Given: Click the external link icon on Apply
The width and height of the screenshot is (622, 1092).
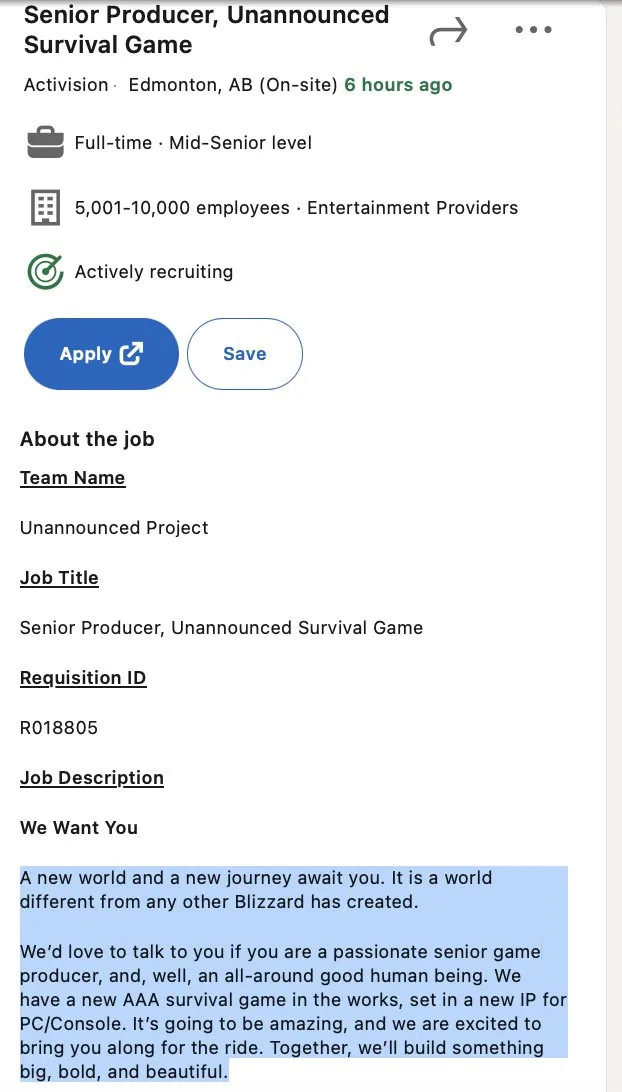Looking at the screenshot, I should (131, 354).
